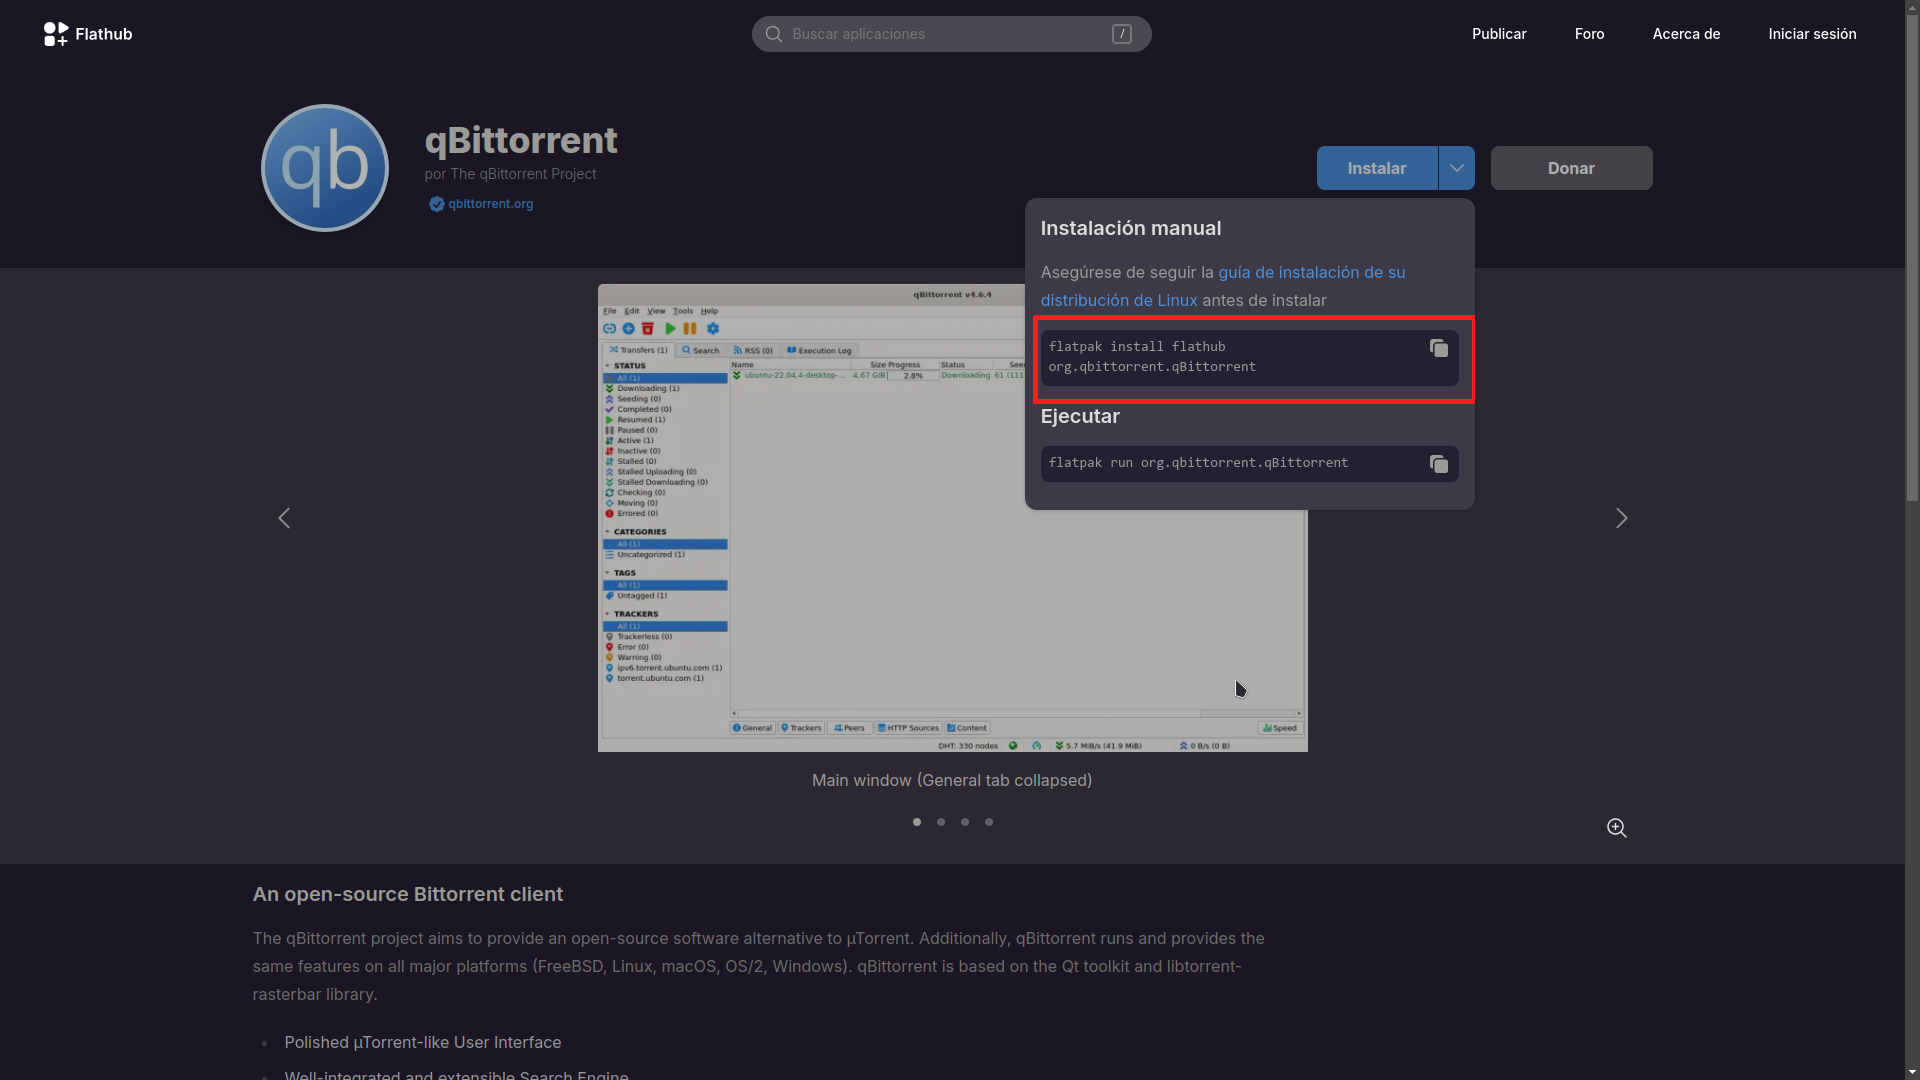The image size is (1920, 1080).
Task: Click An open-source Bittorrent client heading
Action: click(x=407, y=894)
